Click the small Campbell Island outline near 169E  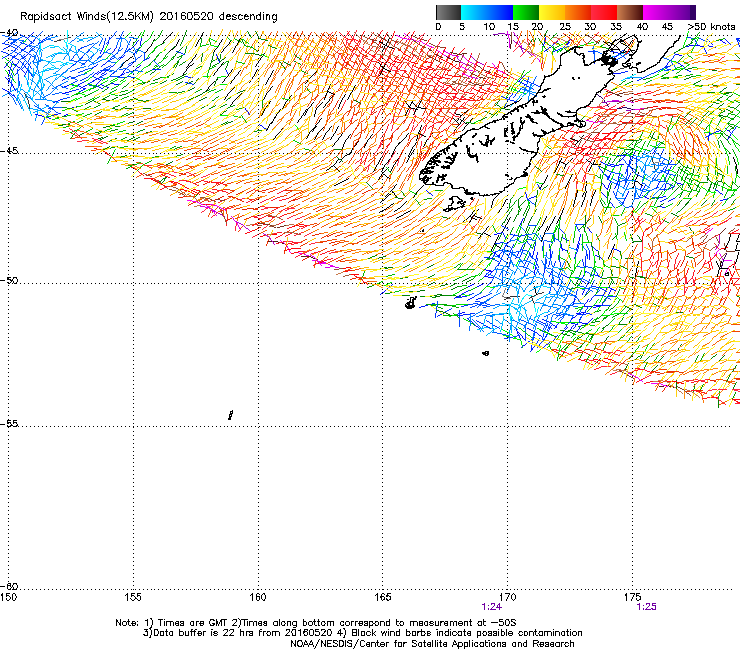pos(486,353)
